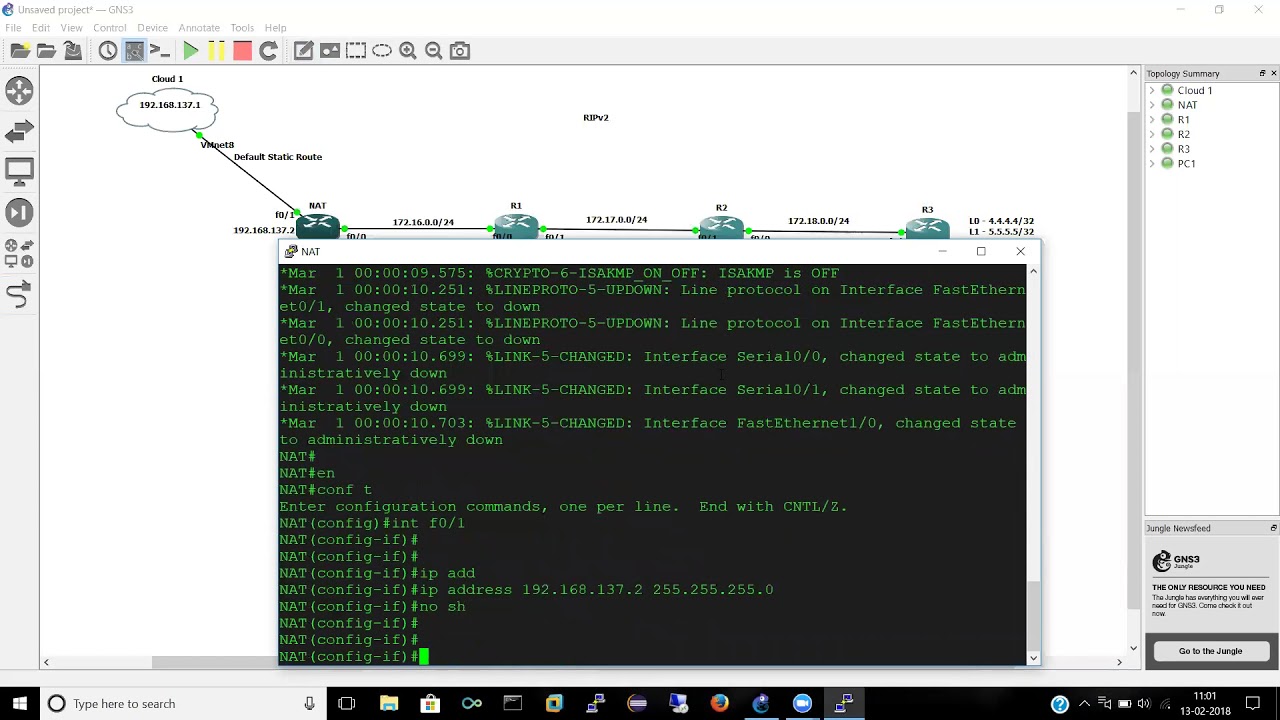Float the Topology Summary panel
The width and height of the screenshot is (1280, 720).
[1262, 73]
